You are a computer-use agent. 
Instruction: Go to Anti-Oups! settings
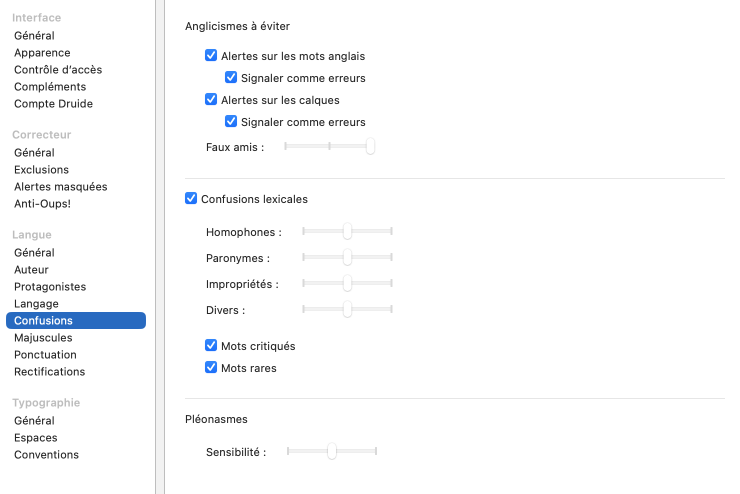42,204
